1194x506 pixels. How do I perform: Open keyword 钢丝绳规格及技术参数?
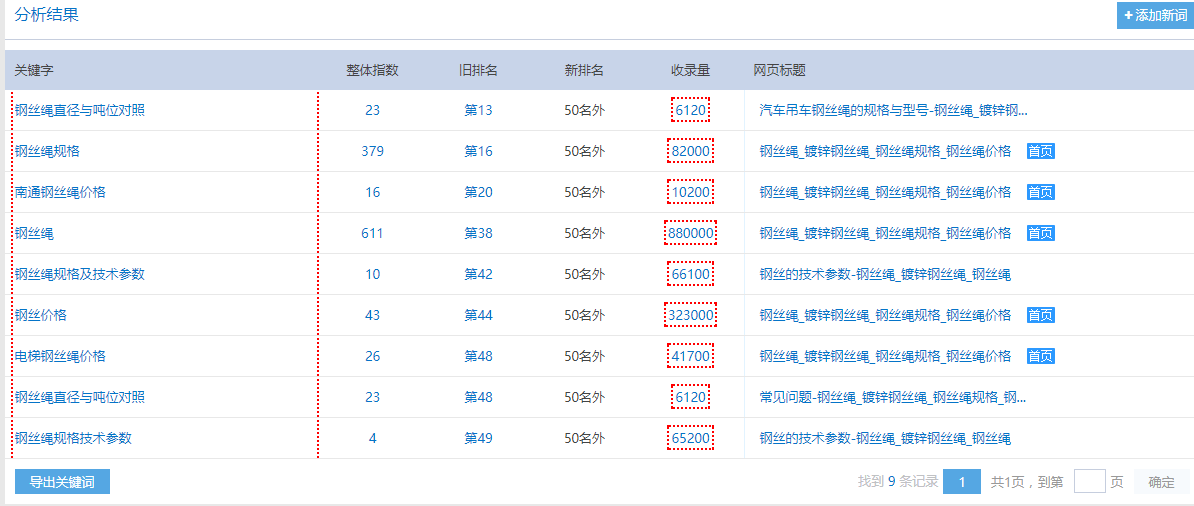[80, 274]
